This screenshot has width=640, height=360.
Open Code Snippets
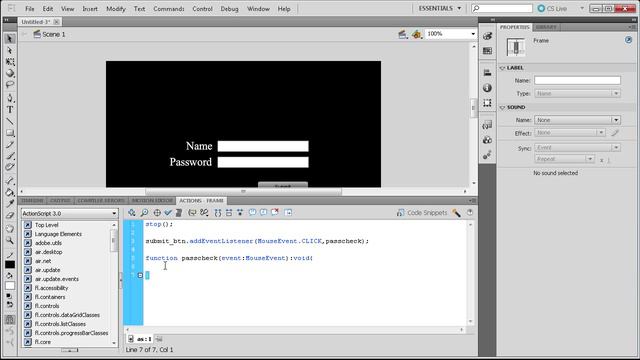point(422,213)
